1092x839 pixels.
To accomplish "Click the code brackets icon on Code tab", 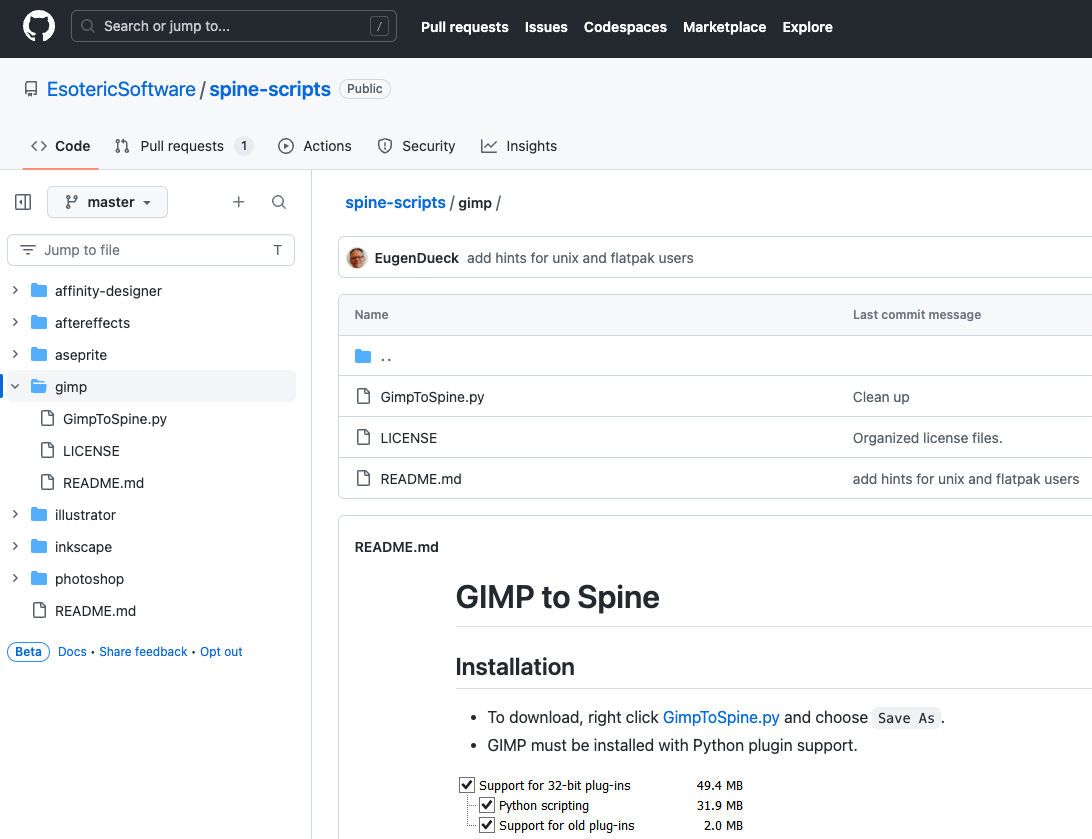I will click(x=39, y=146).
